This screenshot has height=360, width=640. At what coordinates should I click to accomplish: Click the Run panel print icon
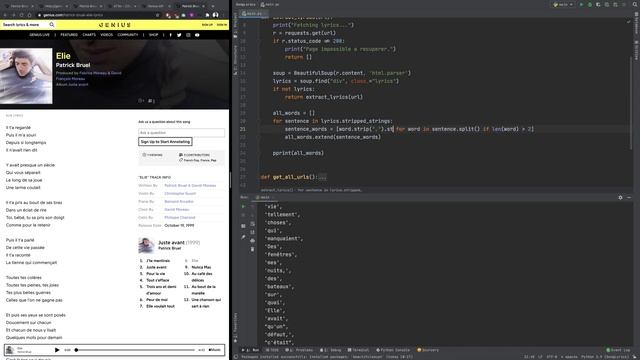(x=252, y=240)
